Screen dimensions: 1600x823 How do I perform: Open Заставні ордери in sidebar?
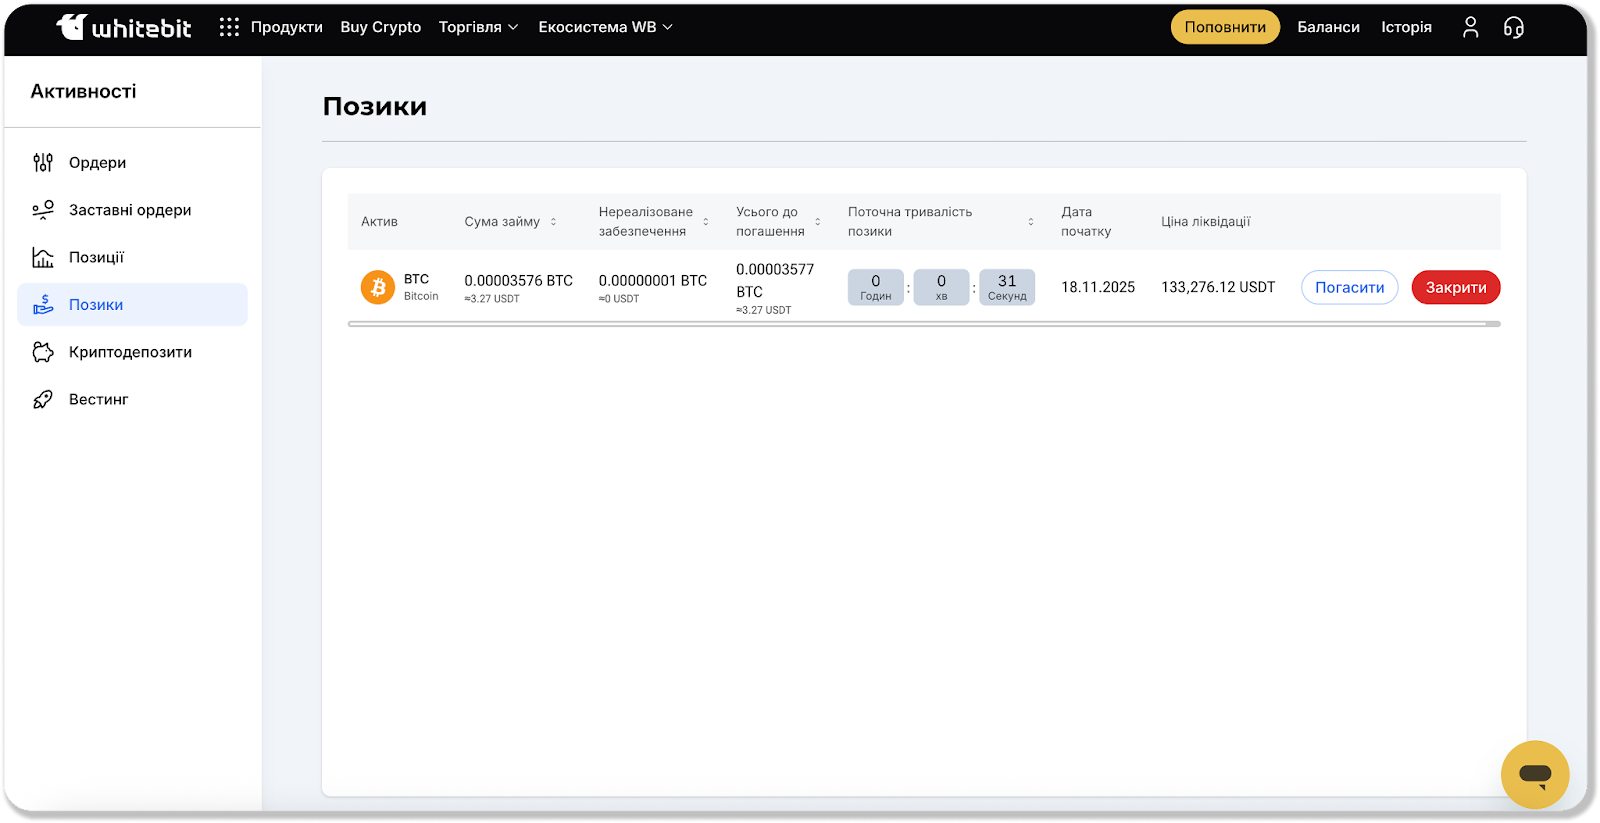130,210
